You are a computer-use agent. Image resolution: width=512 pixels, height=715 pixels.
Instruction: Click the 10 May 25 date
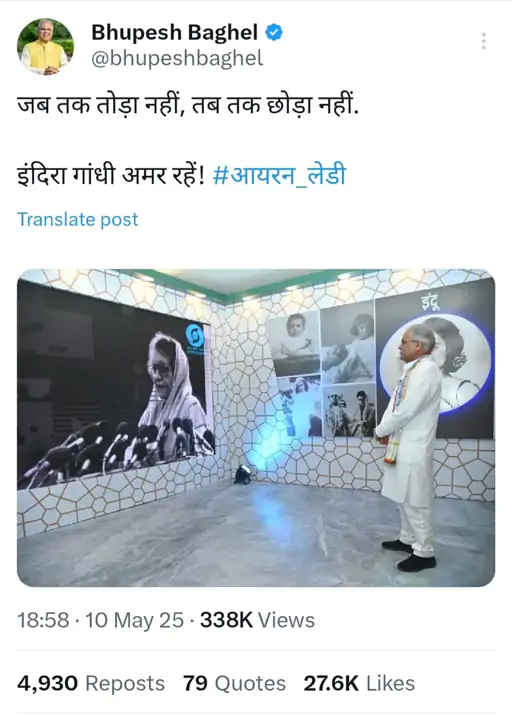[x=134, y=621]
